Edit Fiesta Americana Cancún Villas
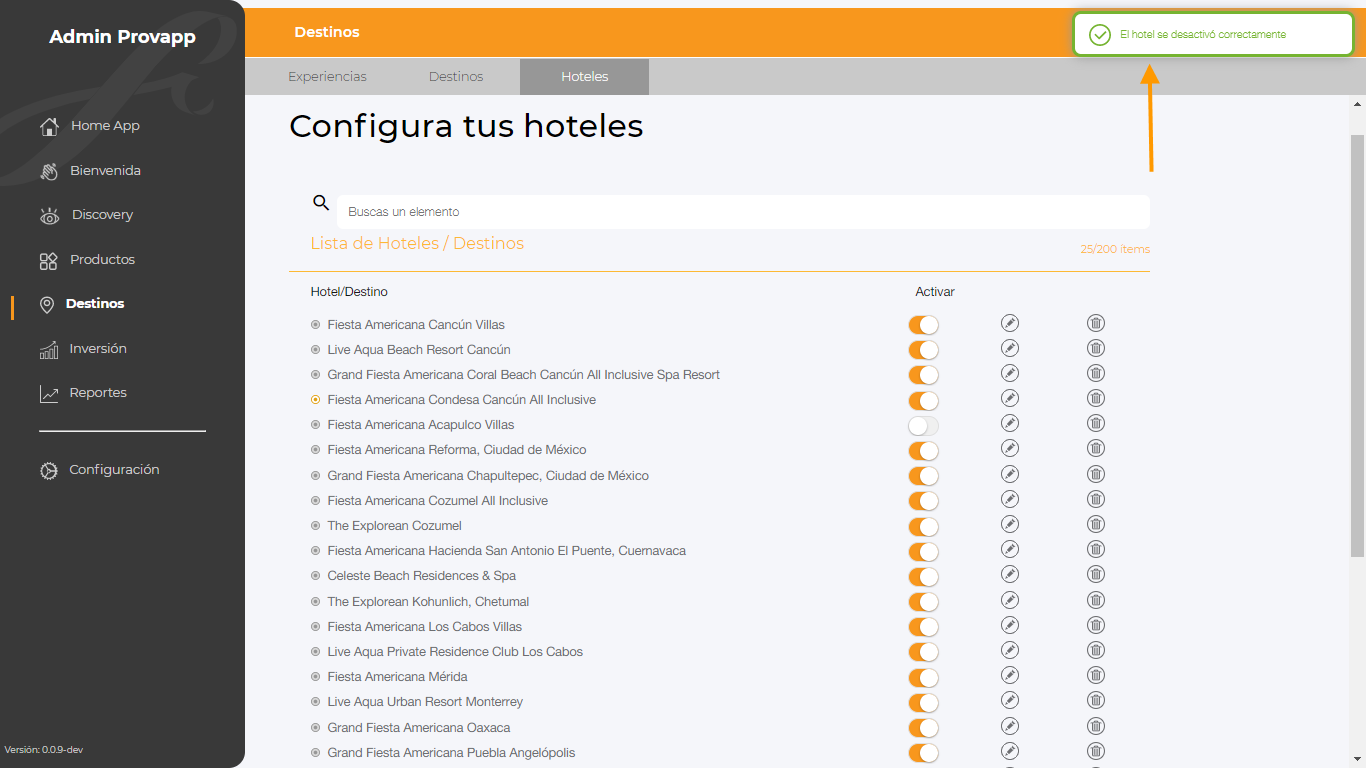Viewport: 1366px width, 768px height. 1010,323
